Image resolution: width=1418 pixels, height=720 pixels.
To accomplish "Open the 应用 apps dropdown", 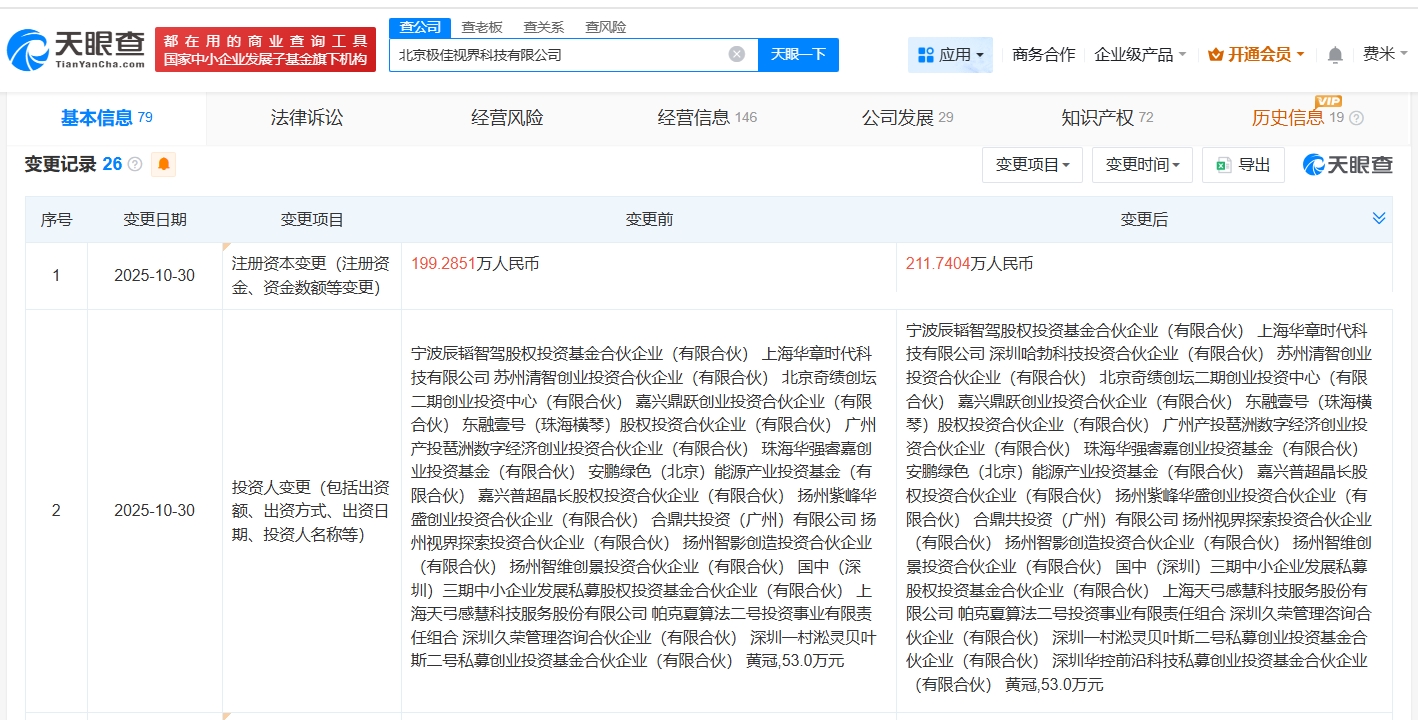I will [950, 54].
